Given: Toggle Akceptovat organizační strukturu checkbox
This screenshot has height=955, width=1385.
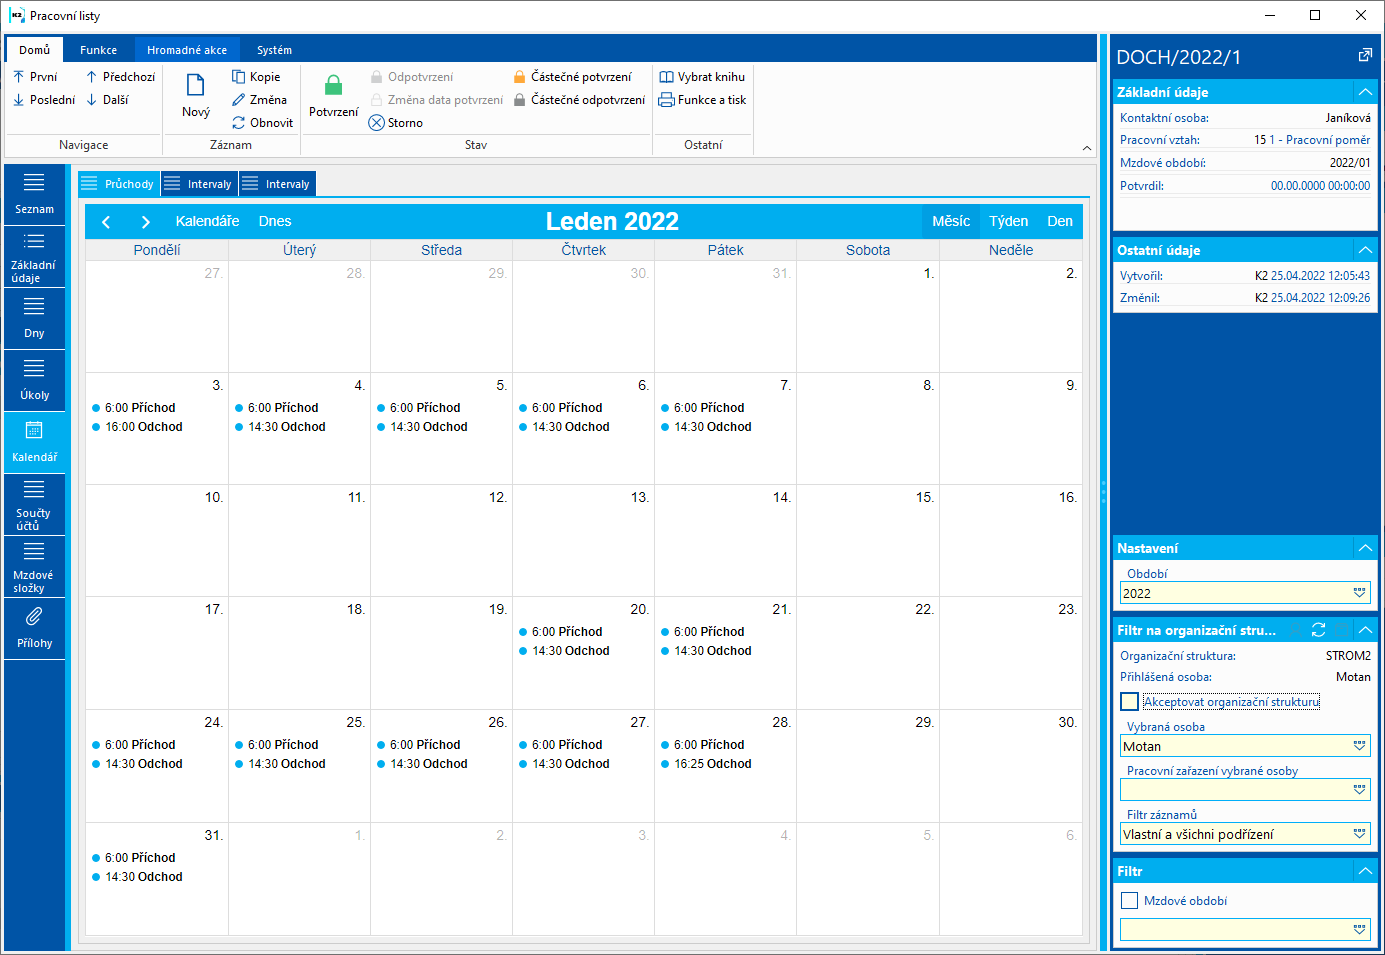Looking at the screenshot, I should (1130, 702).
